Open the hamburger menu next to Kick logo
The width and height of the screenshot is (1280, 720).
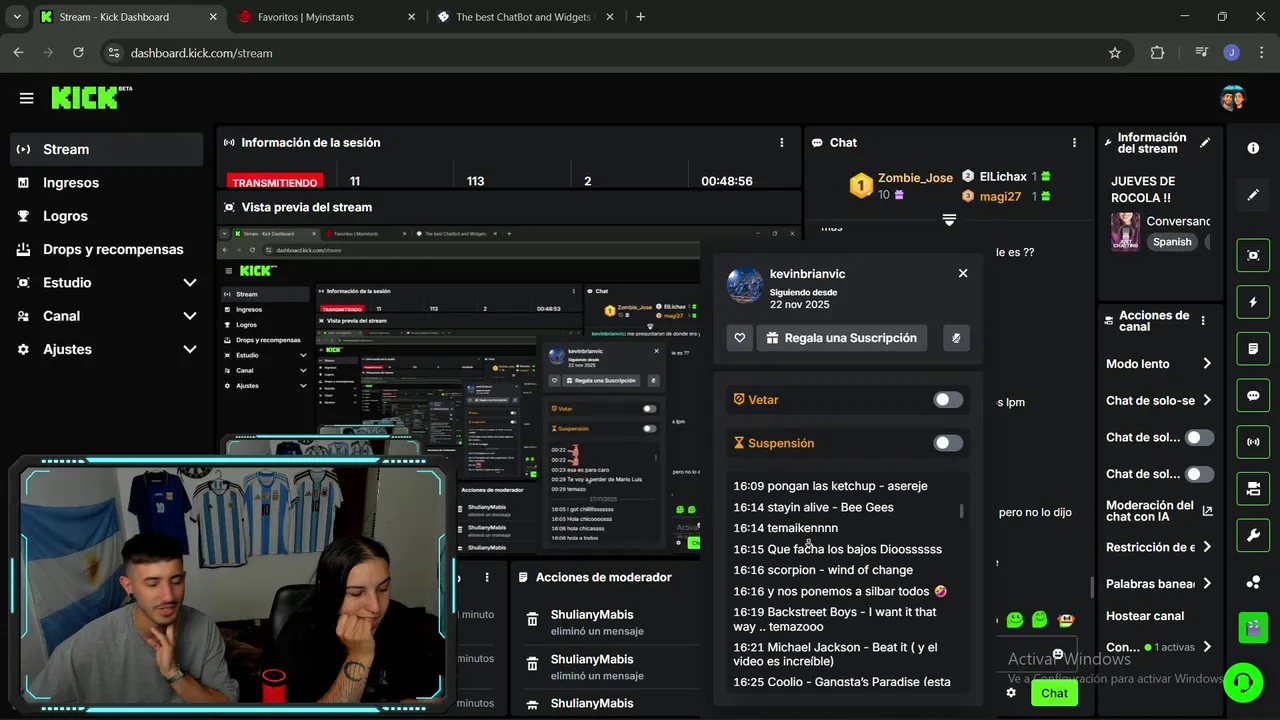[26, 98]
